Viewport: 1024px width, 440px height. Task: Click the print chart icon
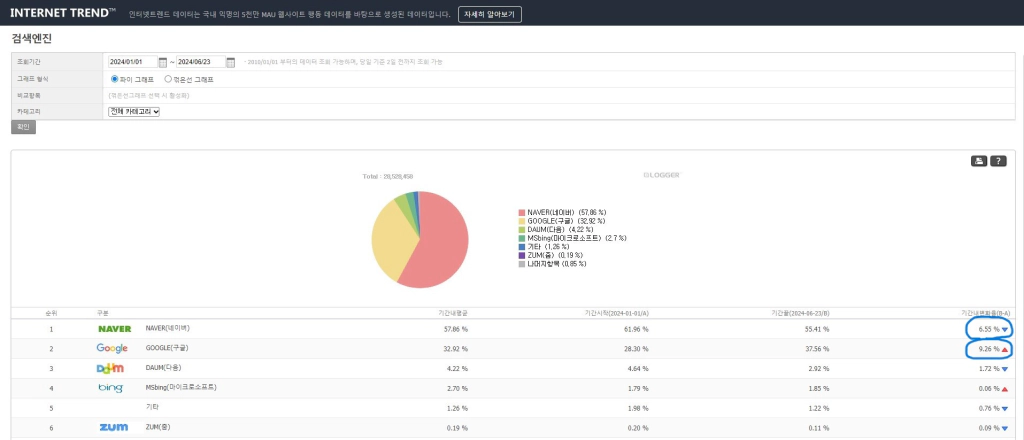978,161
